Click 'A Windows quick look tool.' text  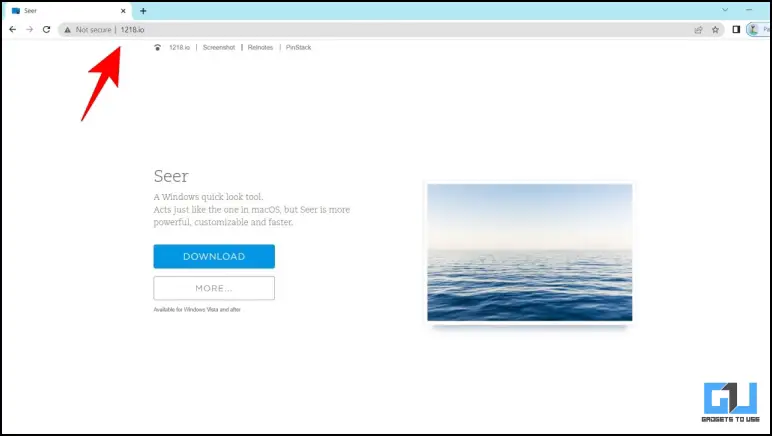pos(208,197)
